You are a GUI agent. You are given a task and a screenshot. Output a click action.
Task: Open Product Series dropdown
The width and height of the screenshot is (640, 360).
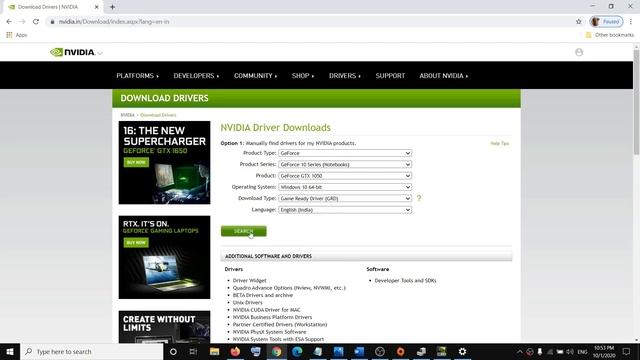click(x=345, y=164)
